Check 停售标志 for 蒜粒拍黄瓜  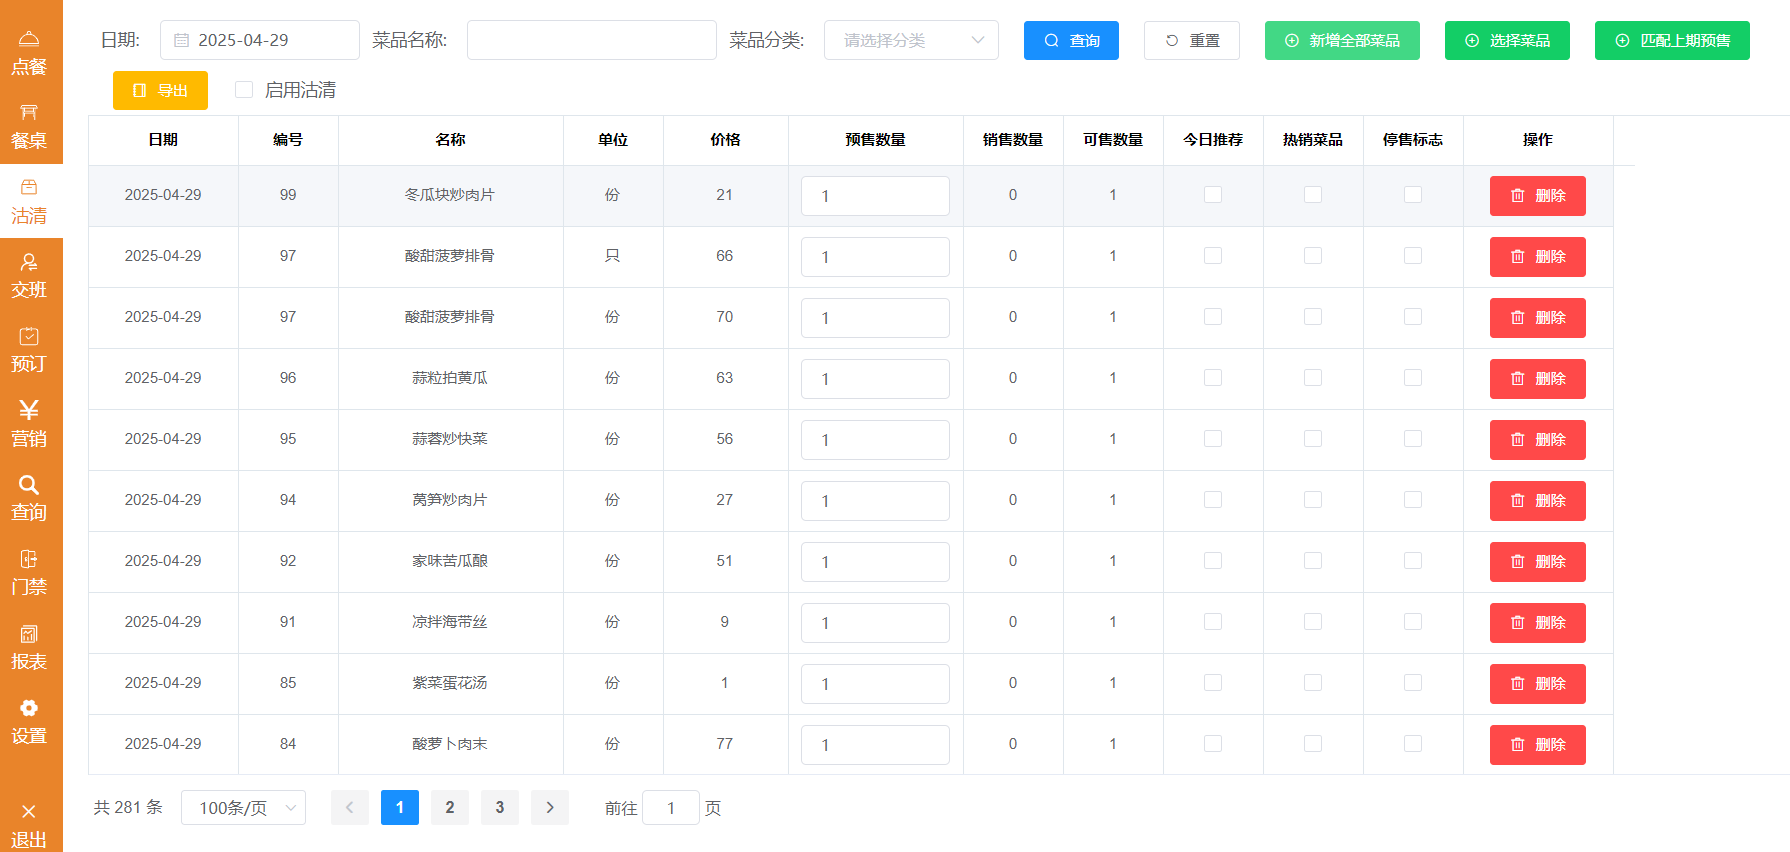[1413, 378]
